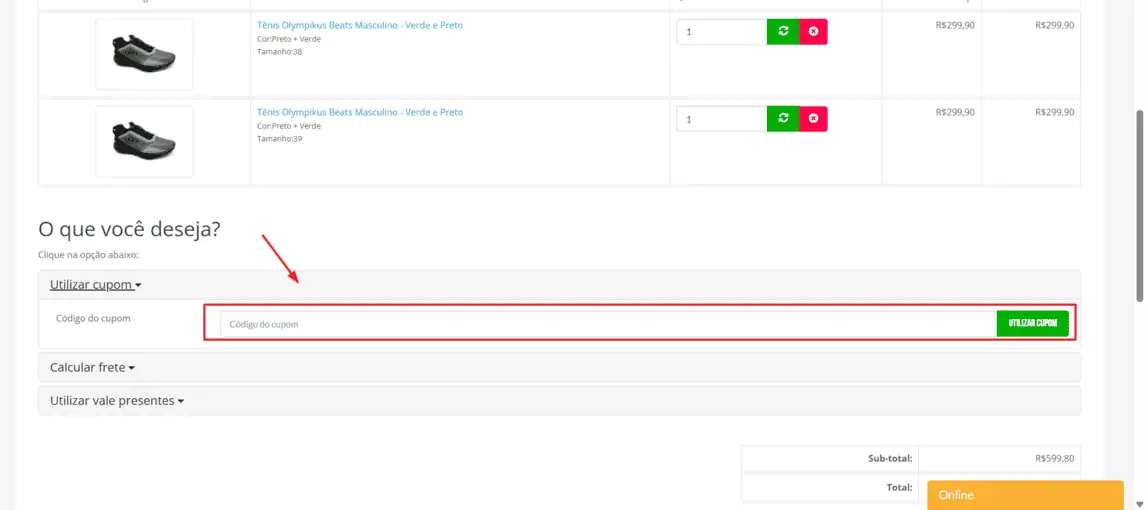The width and height of the screenshot is (1145, 510).
Task: Click the Sub-total value R$599,80
Action: click(1054, 459)
